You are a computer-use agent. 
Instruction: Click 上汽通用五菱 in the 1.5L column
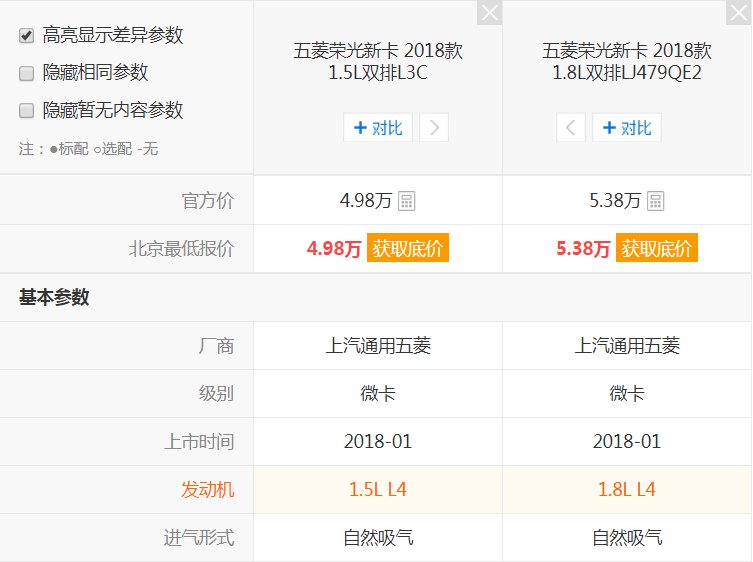378,346
